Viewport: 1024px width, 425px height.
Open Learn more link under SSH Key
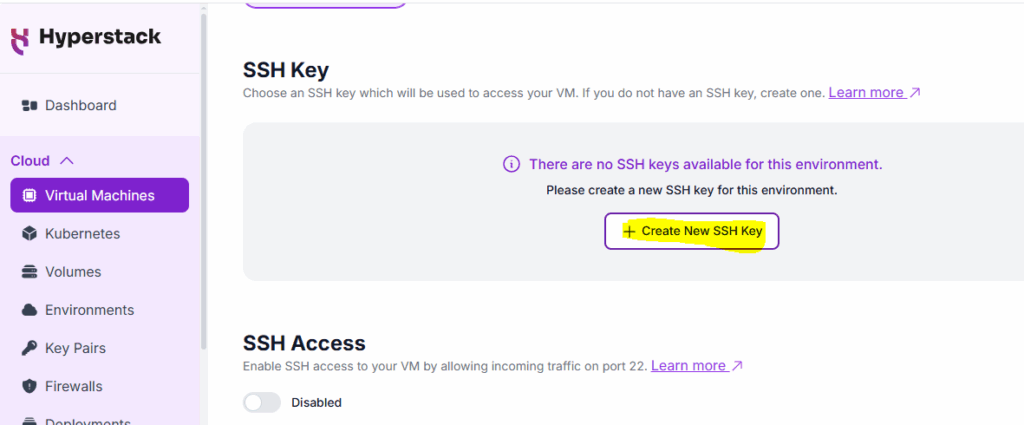(x=874, y=92)
